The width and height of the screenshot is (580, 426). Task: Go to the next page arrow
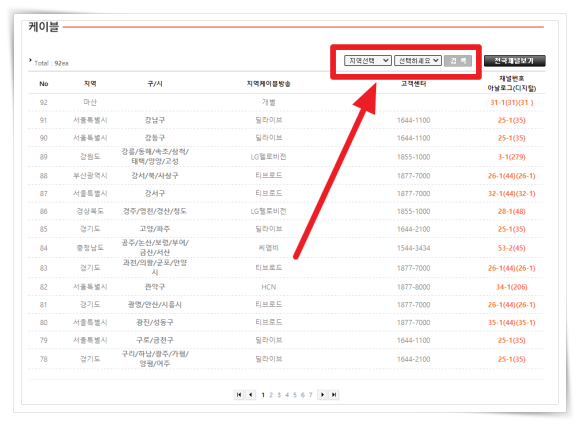coord(322,395)
